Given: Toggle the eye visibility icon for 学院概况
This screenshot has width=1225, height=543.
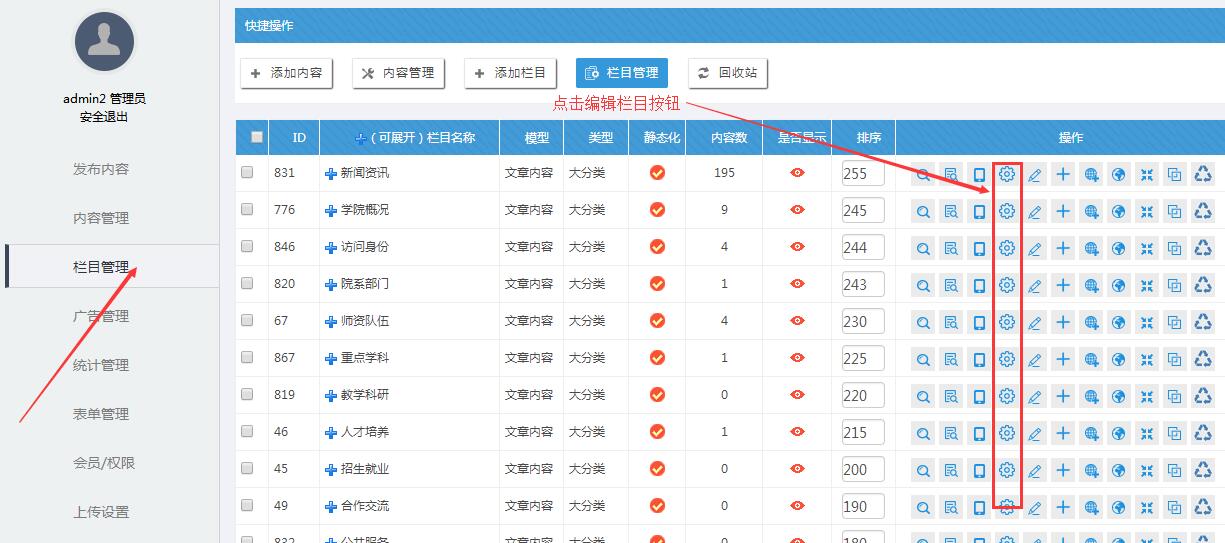Looking at the screenshot, I should [797, 210].
